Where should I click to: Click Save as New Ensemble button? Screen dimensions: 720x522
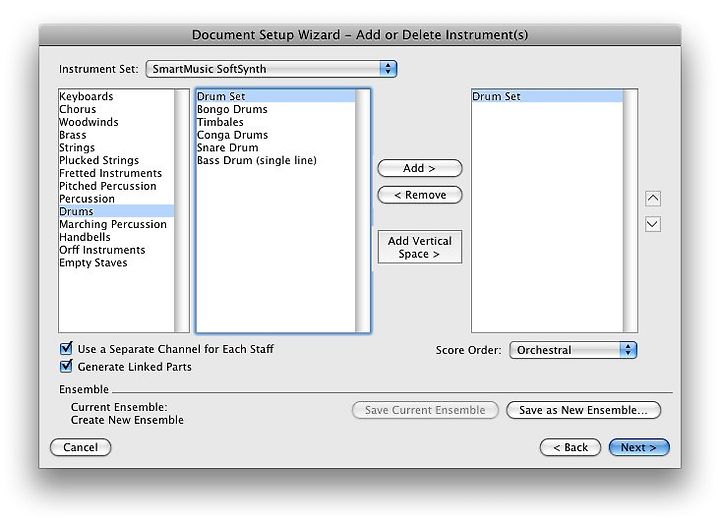click(x=583, y=410)
